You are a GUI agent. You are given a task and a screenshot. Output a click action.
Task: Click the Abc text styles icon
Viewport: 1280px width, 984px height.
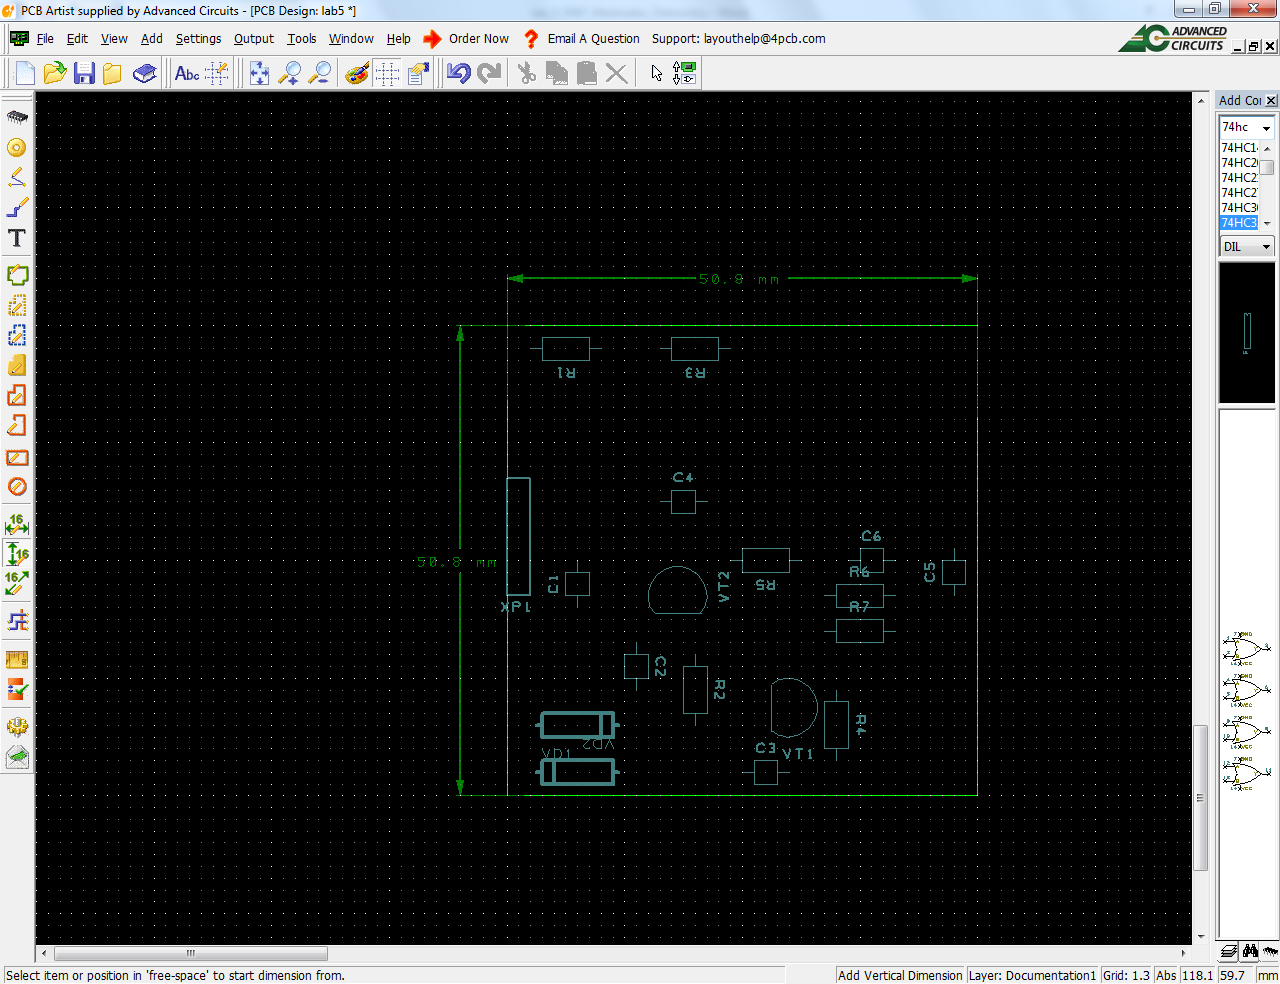pos(187,73)
